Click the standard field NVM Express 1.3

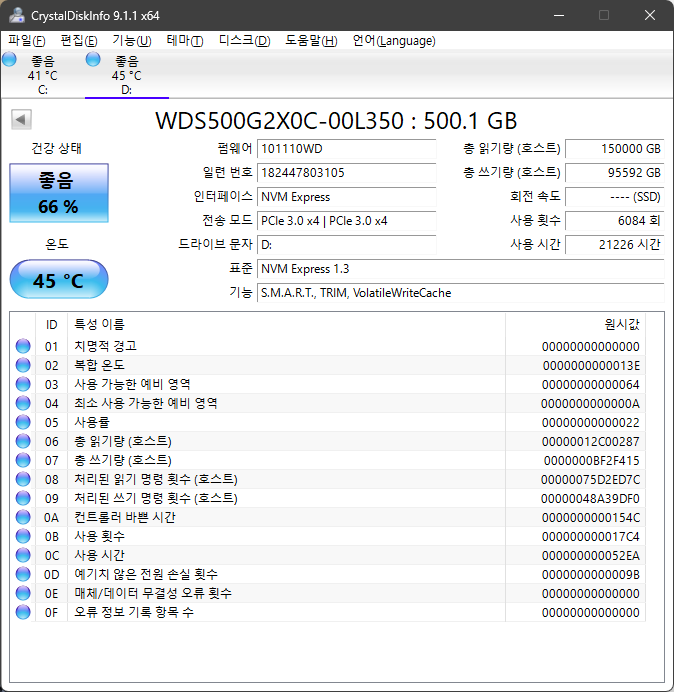point(460,269)
